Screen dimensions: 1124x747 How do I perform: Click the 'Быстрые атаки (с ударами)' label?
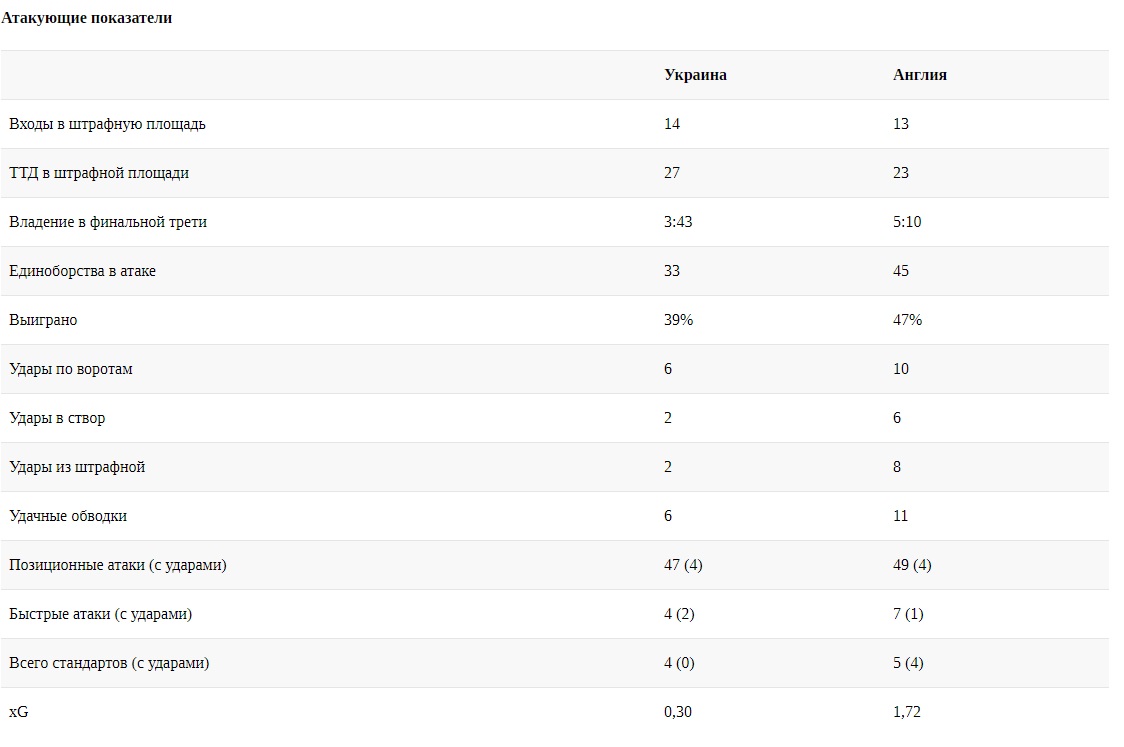tap(101, 614)
